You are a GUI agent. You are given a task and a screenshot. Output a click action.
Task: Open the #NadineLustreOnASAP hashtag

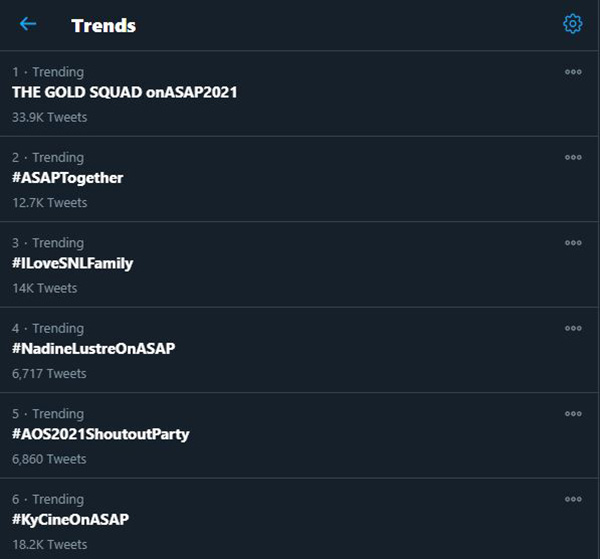[x=93, y=349]
